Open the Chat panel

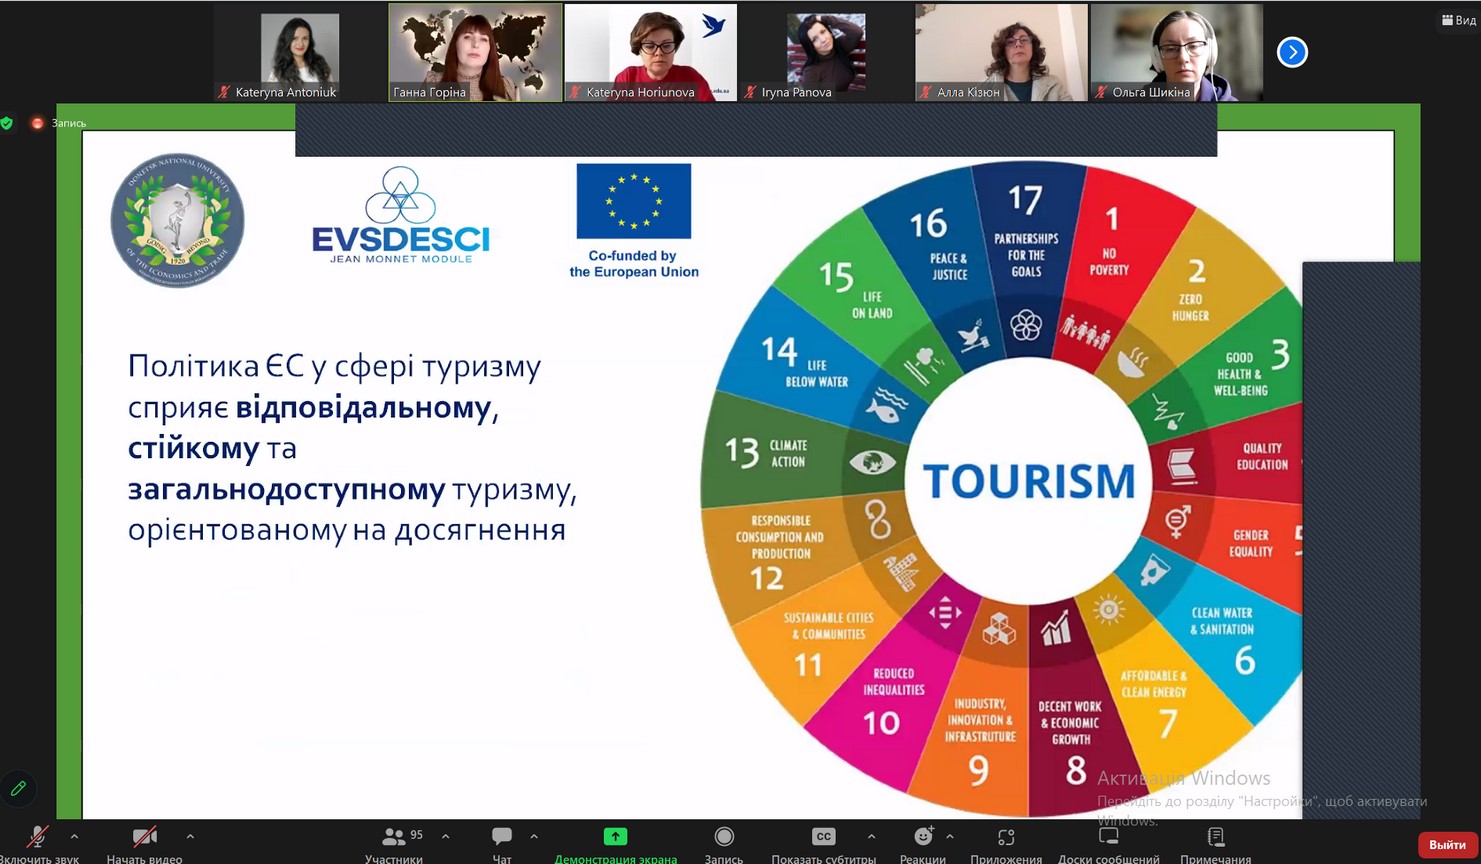point(502,837)
